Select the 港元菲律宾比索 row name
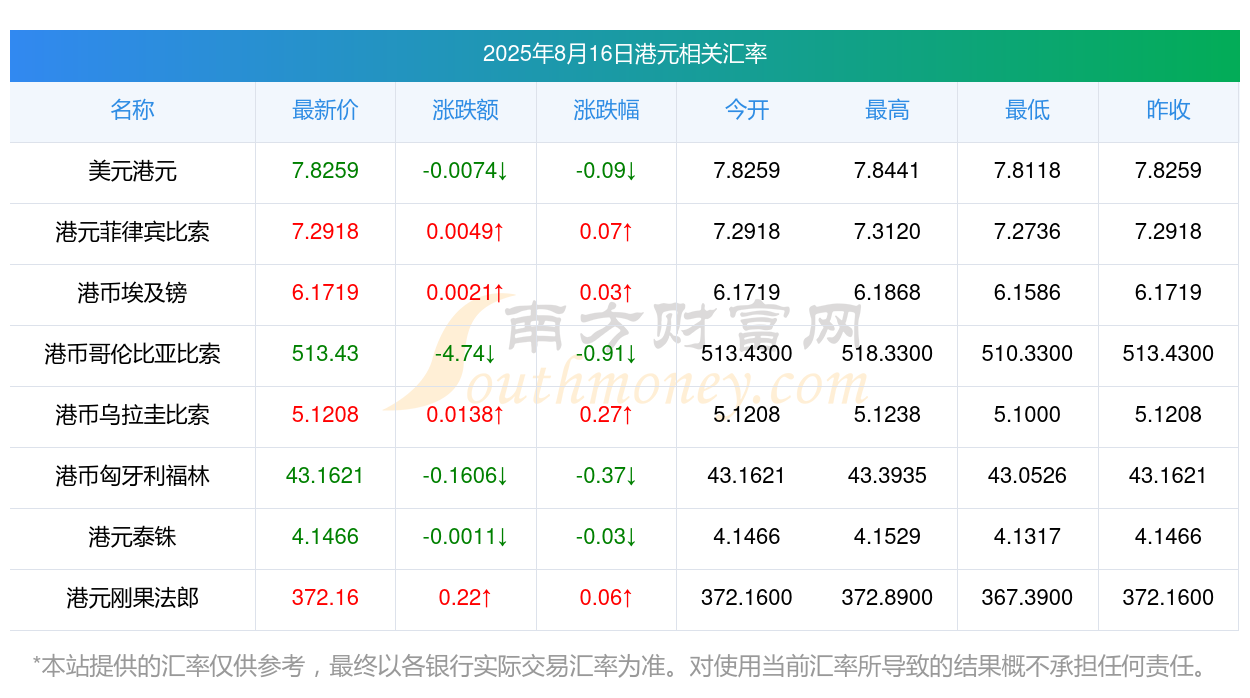 (x=132, y=232)
